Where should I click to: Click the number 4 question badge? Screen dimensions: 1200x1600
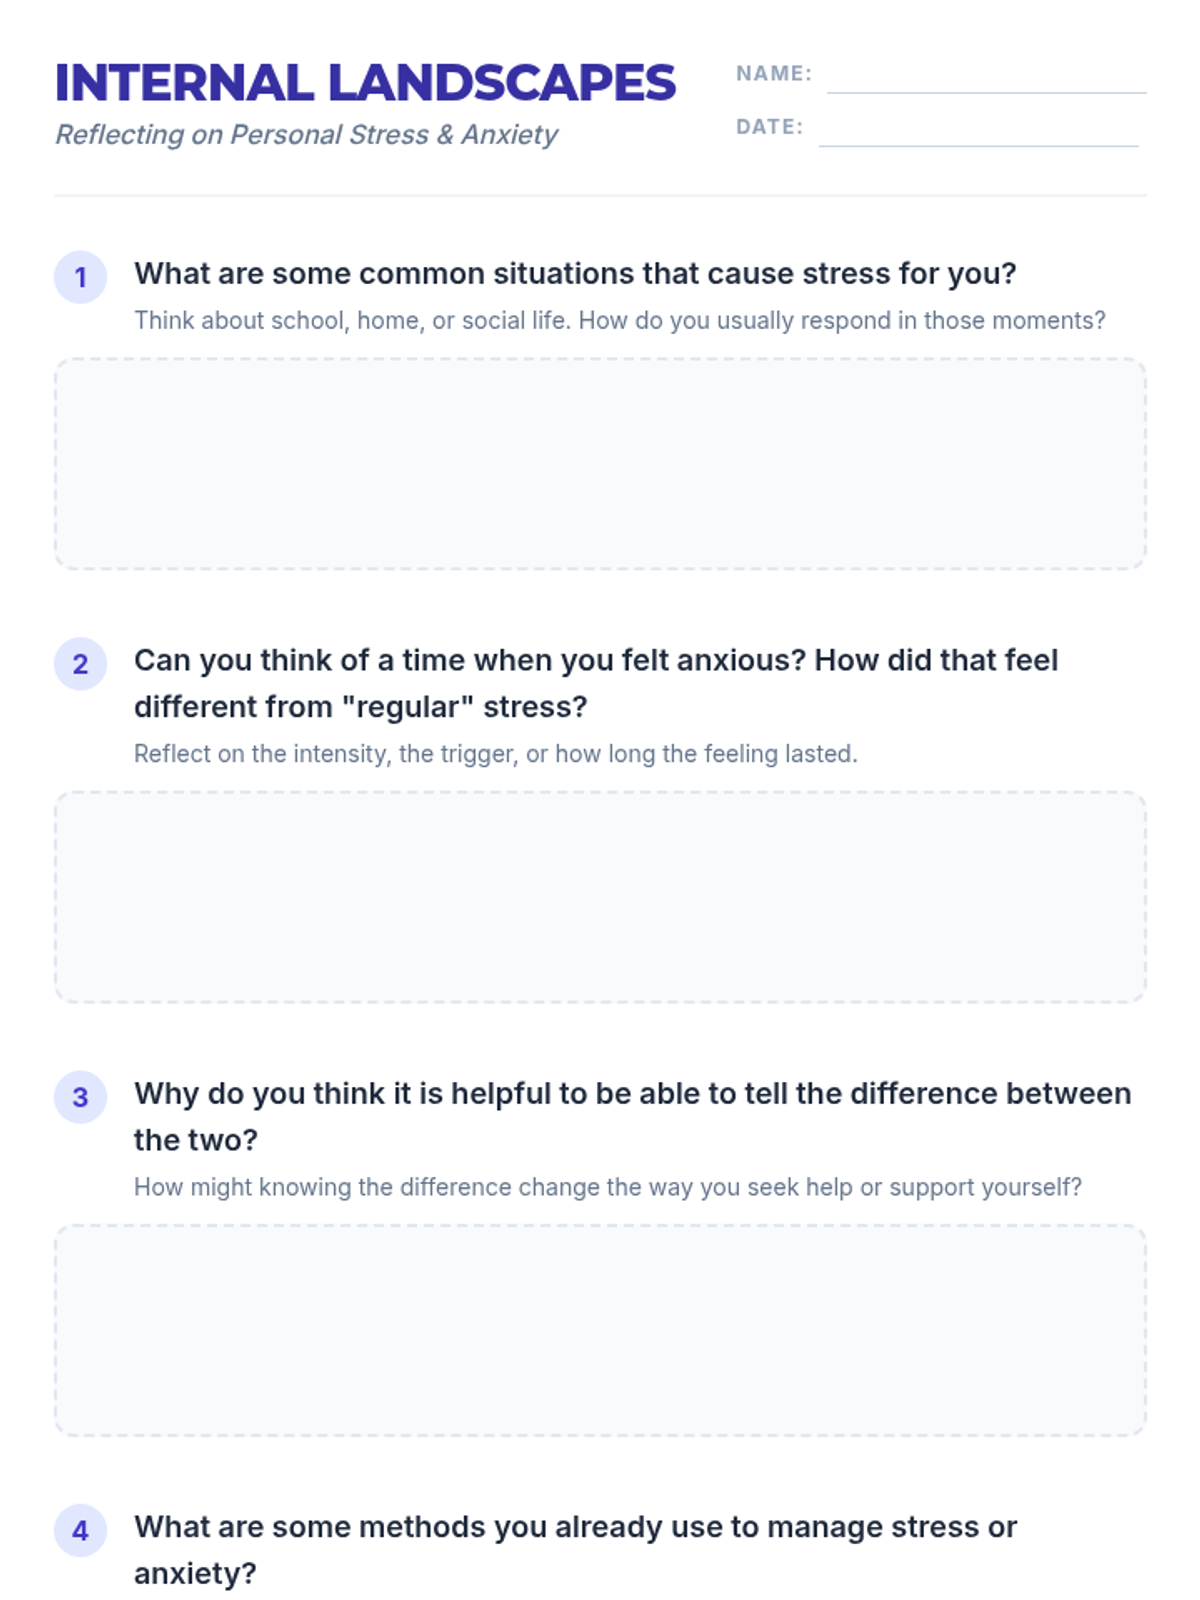(x=80, y=1530)
